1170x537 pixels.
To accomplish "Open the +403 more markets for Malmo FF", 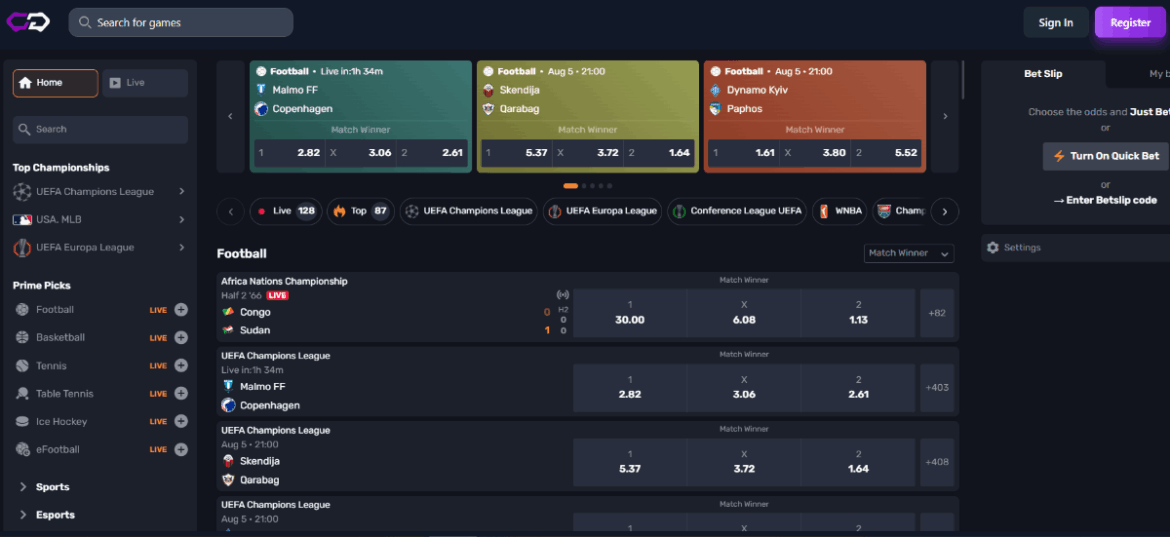I will click(x=937, y=387).
